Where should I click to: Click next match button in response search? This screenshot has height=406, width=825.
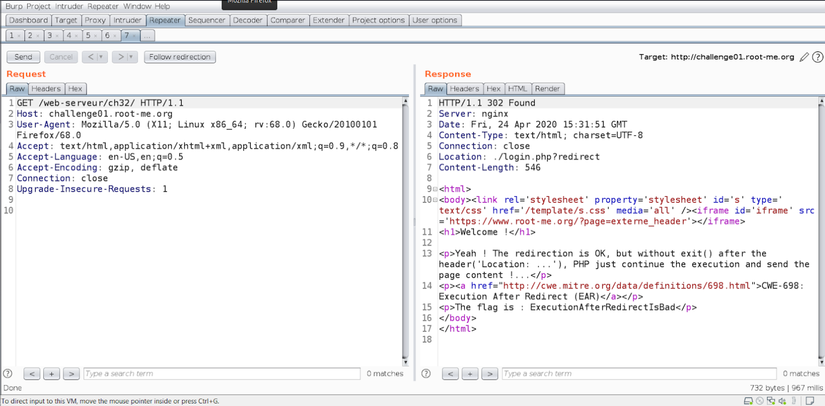(489, 373)
